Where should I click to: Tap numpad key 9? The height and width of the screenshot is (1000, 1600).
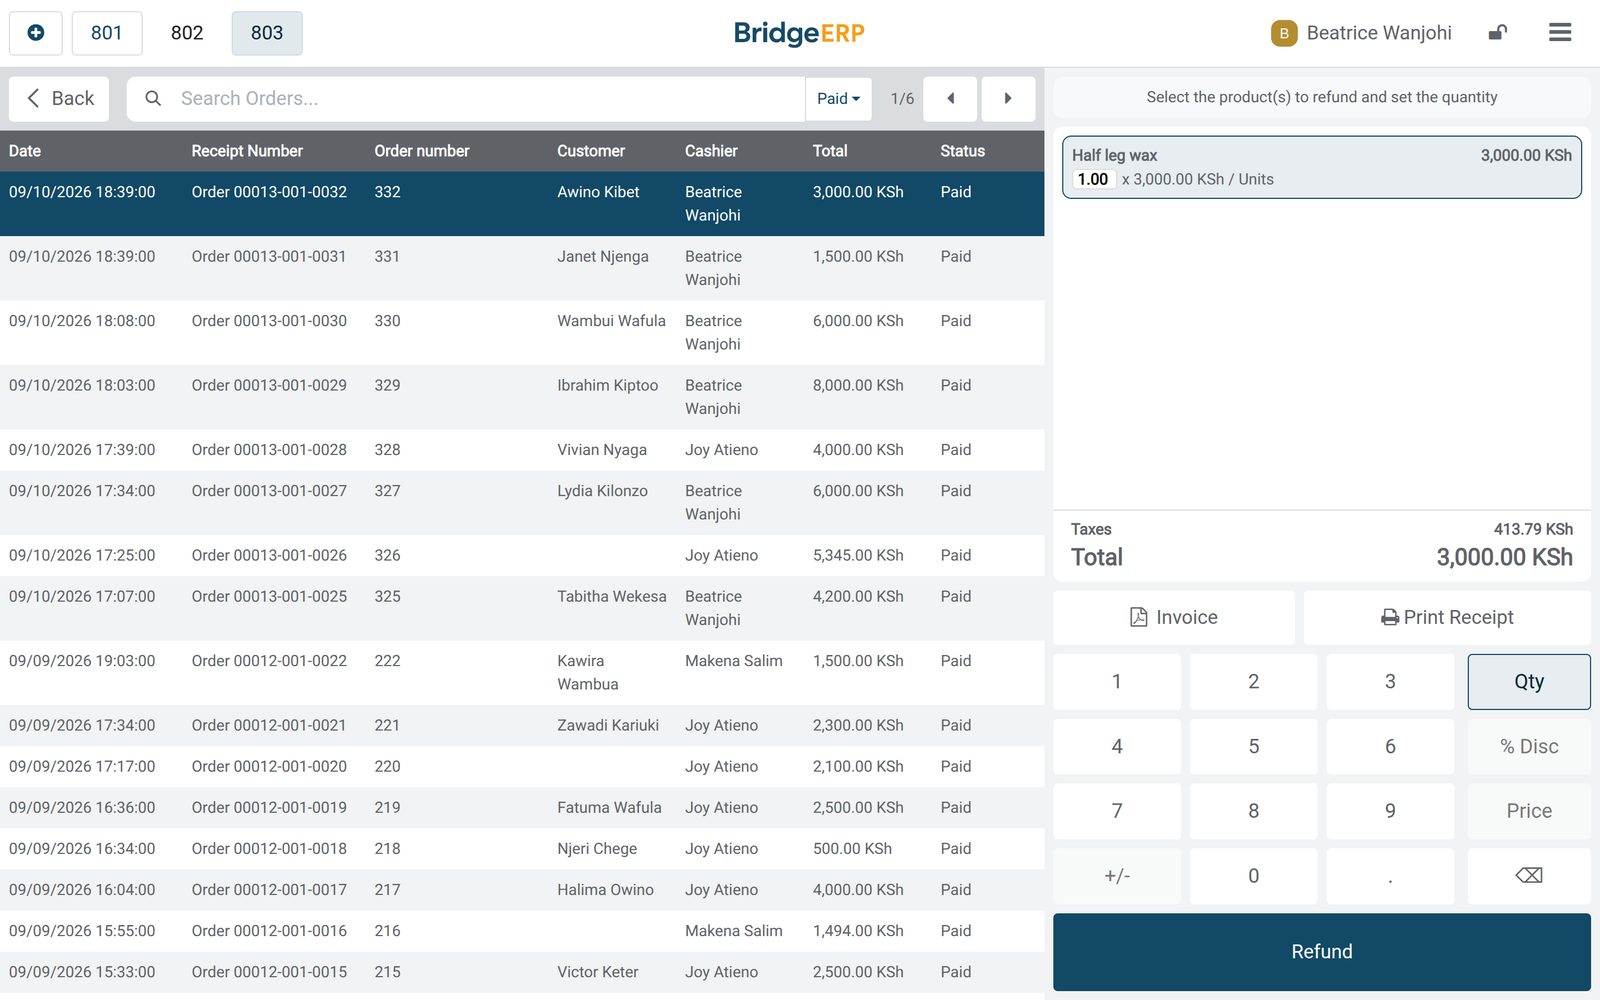(x=1390, y=811)
